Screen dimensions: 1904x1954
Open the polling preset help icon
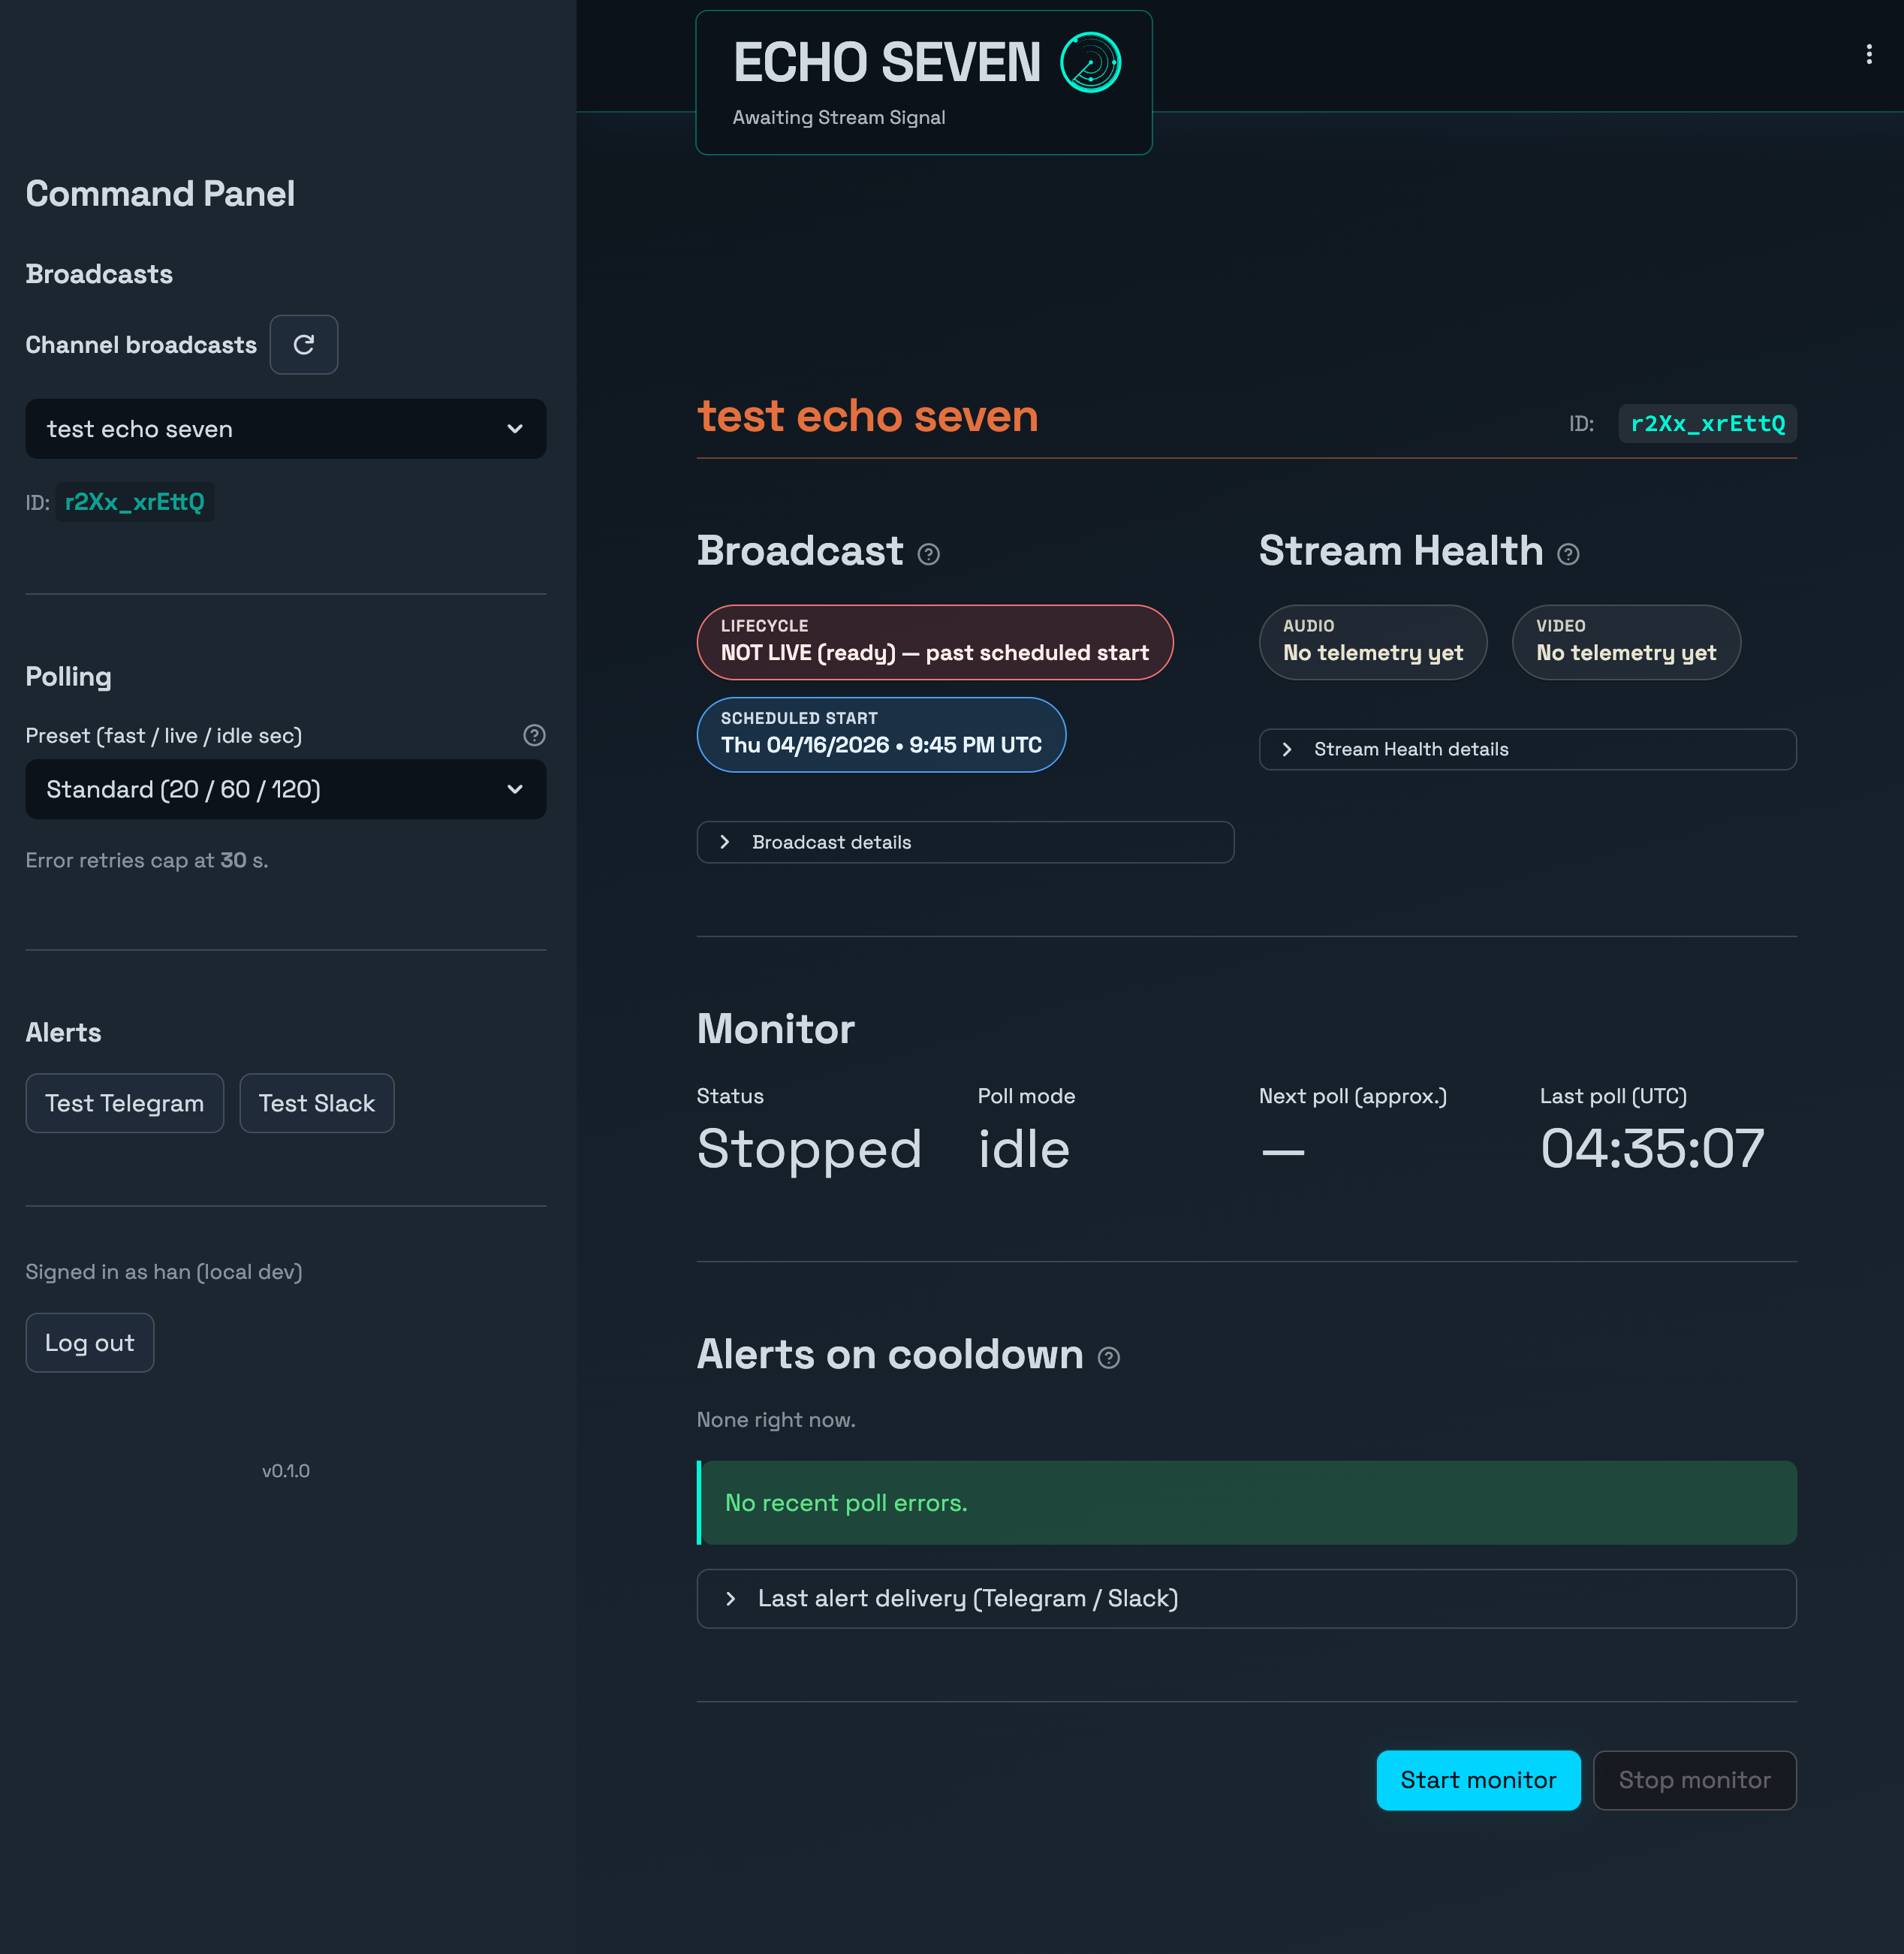coord(533,735)
